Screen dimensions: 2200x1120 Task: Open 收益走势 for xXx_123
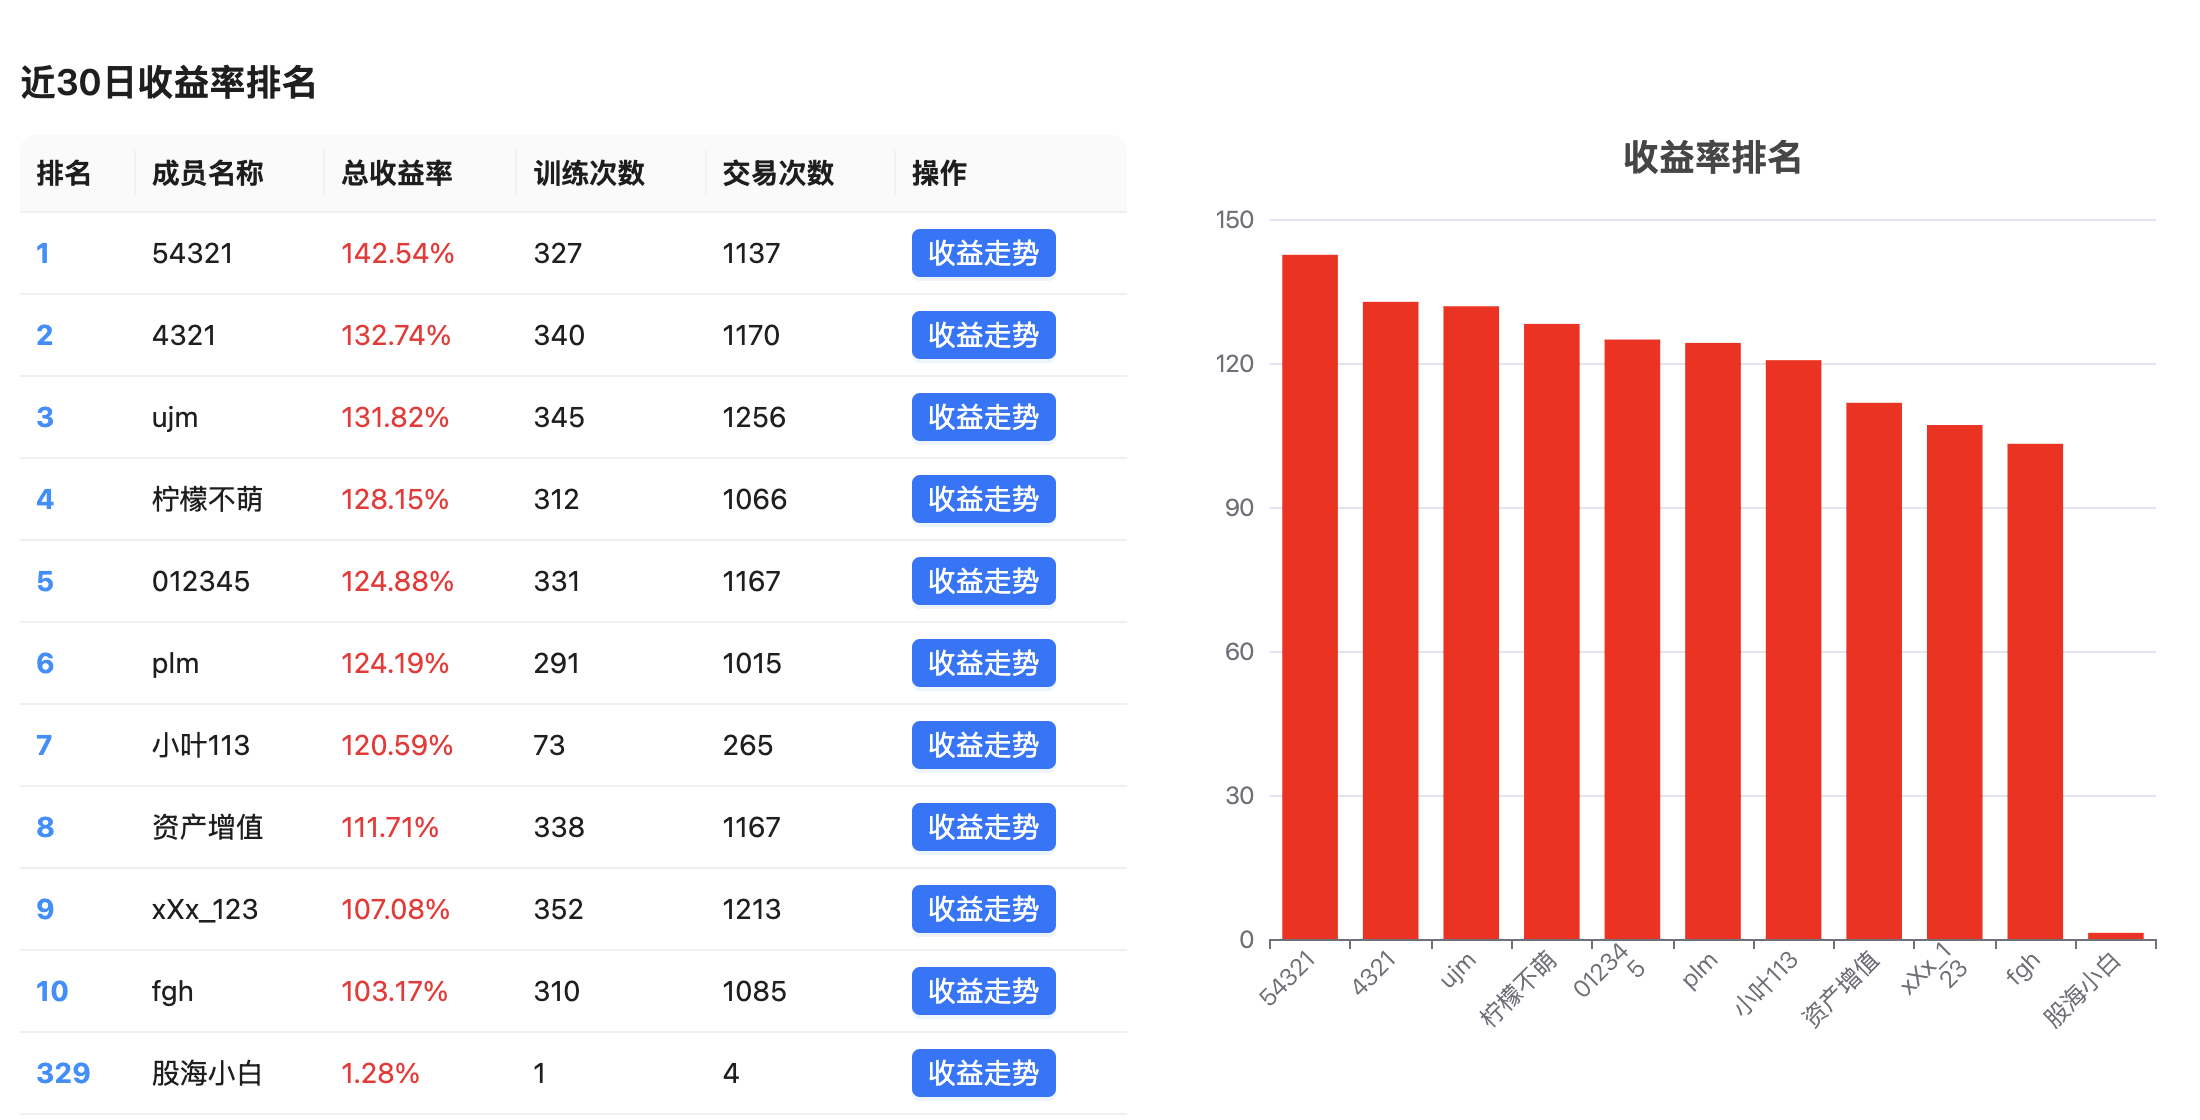point(983,909)
